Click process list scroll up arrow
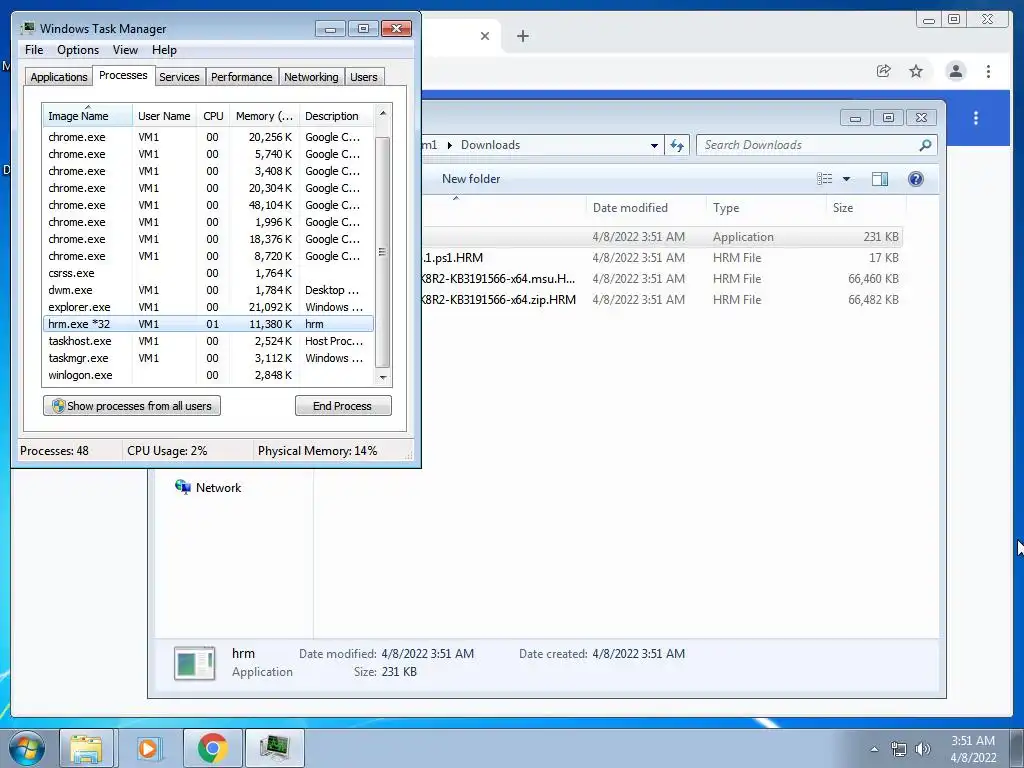The height and width of the screenshot is (768, 1024). 383,113
